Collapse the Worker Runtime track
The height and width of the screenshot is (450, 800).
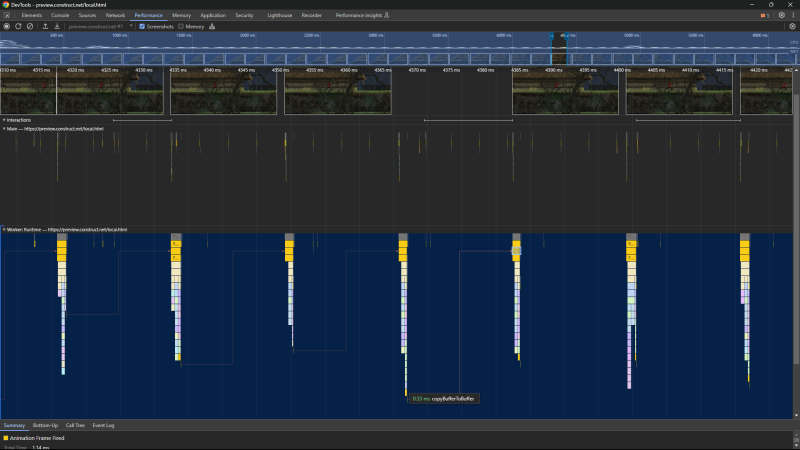(4, 229)
